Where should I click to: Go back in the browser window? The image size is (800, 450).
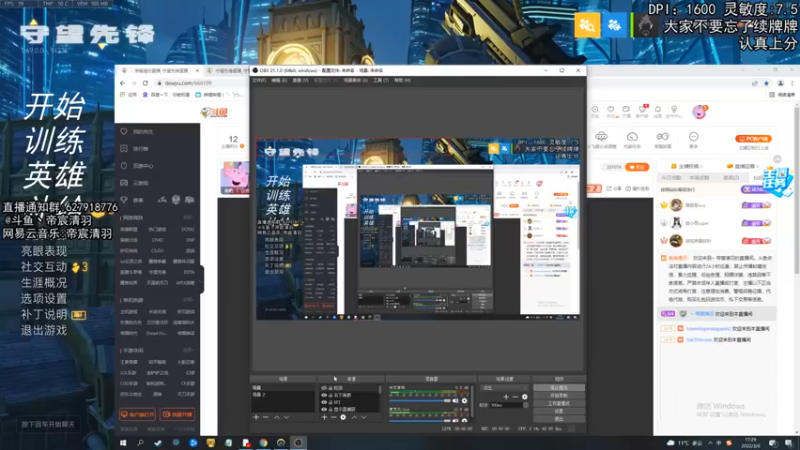[x=122, y=83]
